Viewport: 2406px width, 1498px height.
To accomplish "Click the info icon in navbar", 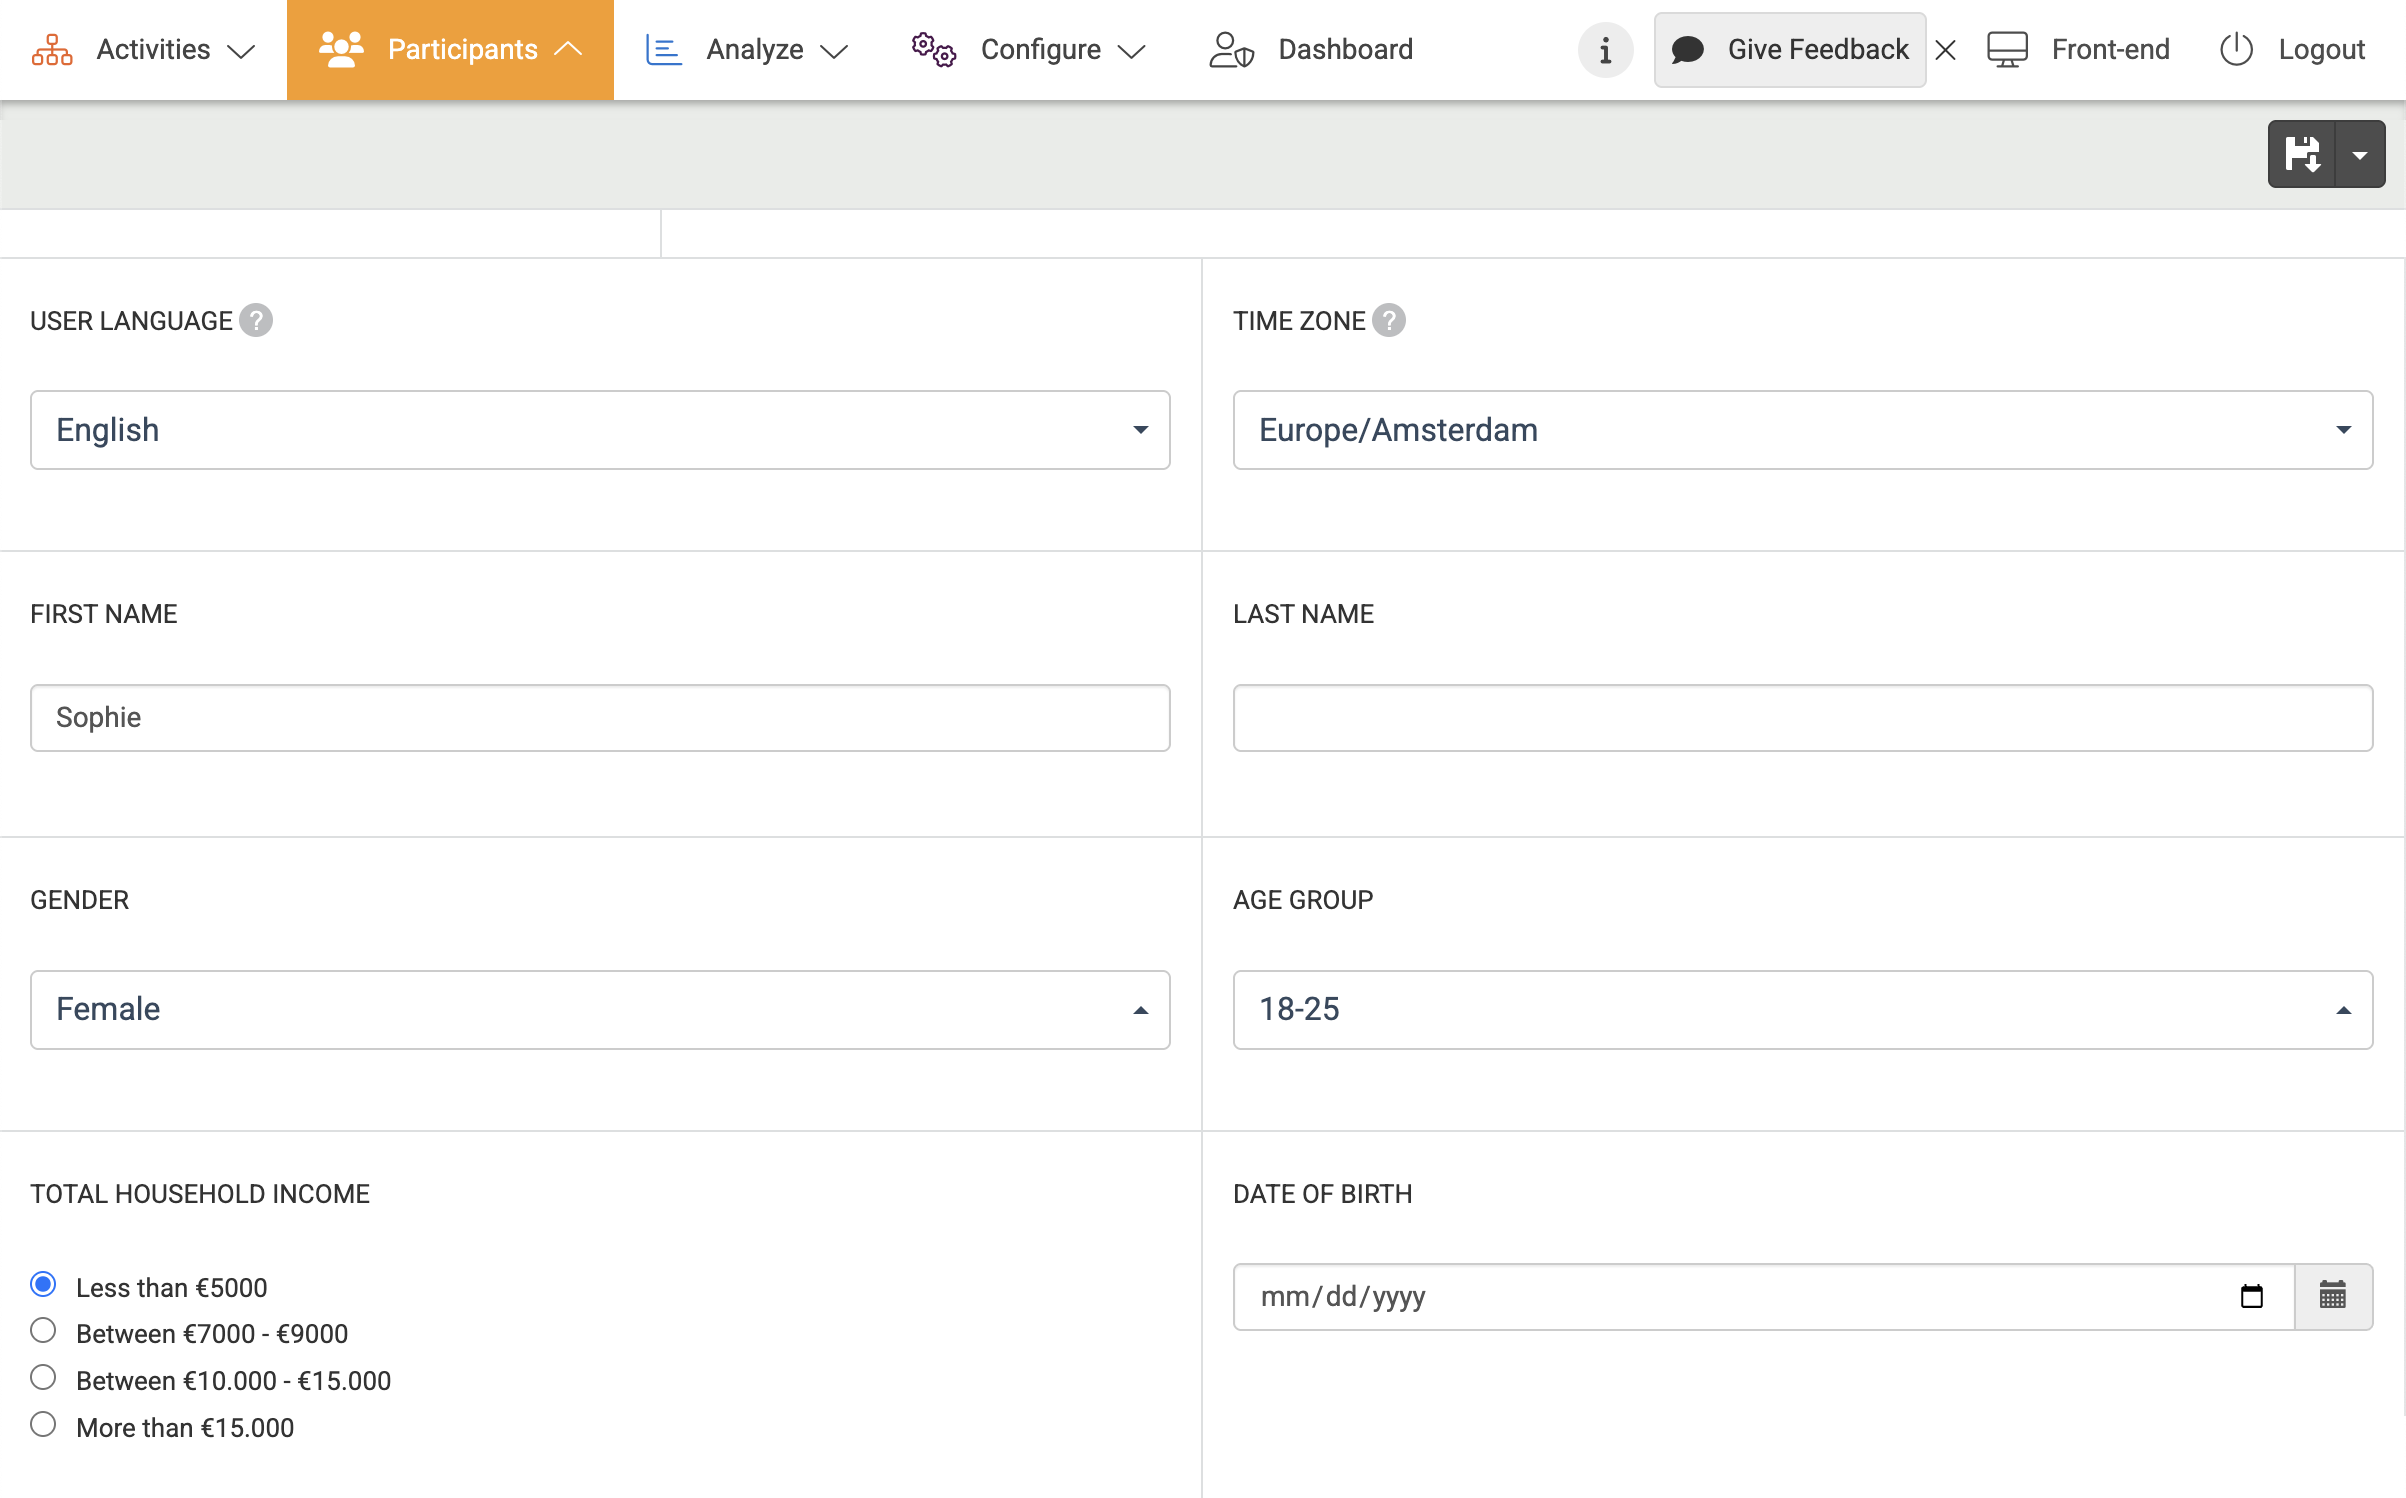I will pos(1605,50).
